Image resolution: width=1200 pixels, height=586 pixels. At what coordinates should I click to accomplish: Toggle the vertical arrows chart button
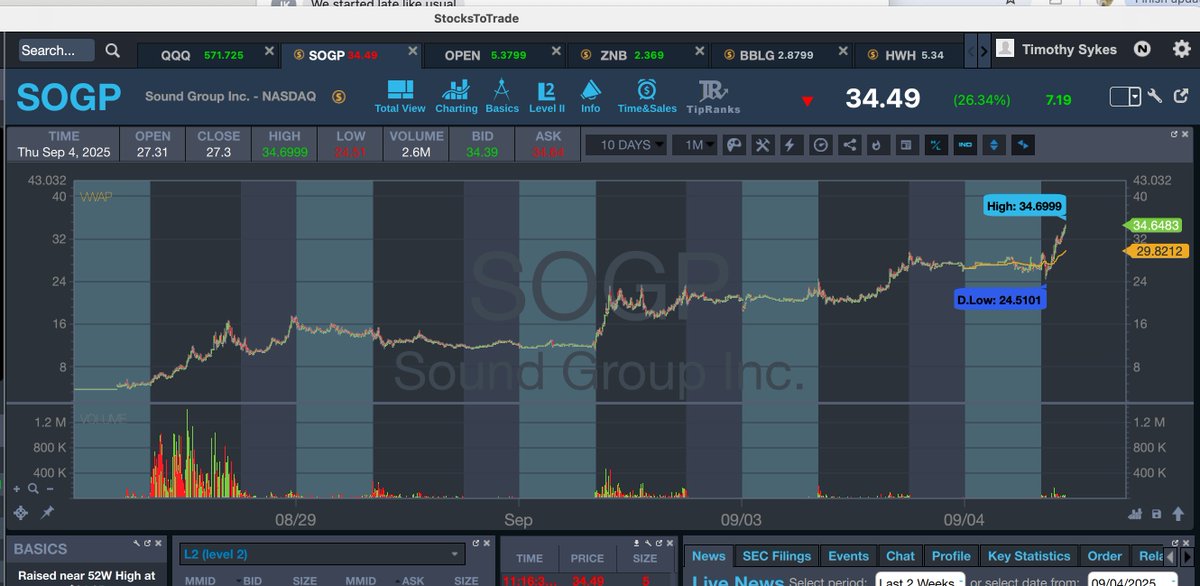(x=994, y=145)
